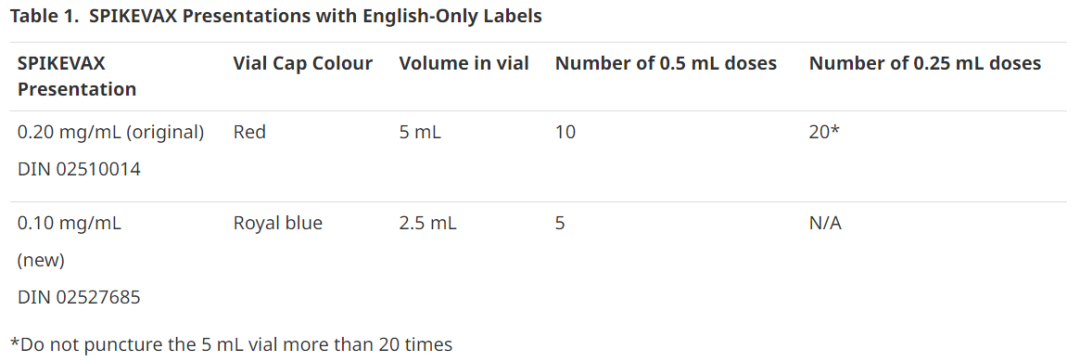Click the Royal blue cap colour cell
The image size is (1080, 362).
(x=278, y=224)
